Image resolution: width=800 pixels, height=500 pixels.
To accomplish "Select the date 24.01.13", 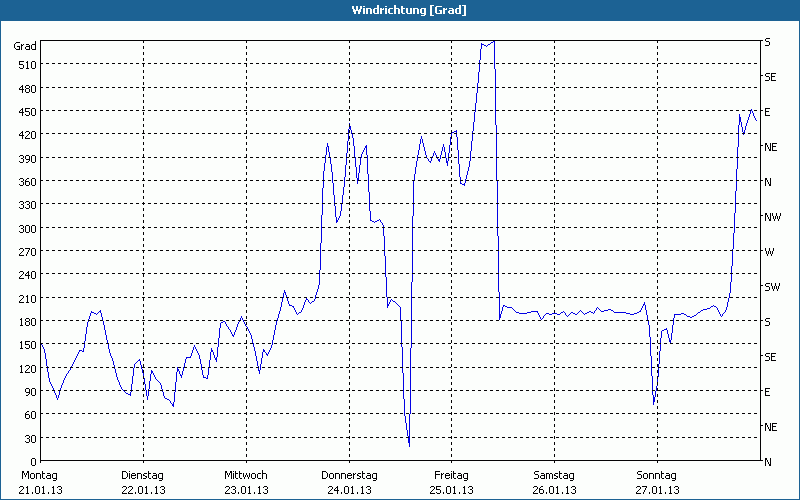I will point(349,490).
